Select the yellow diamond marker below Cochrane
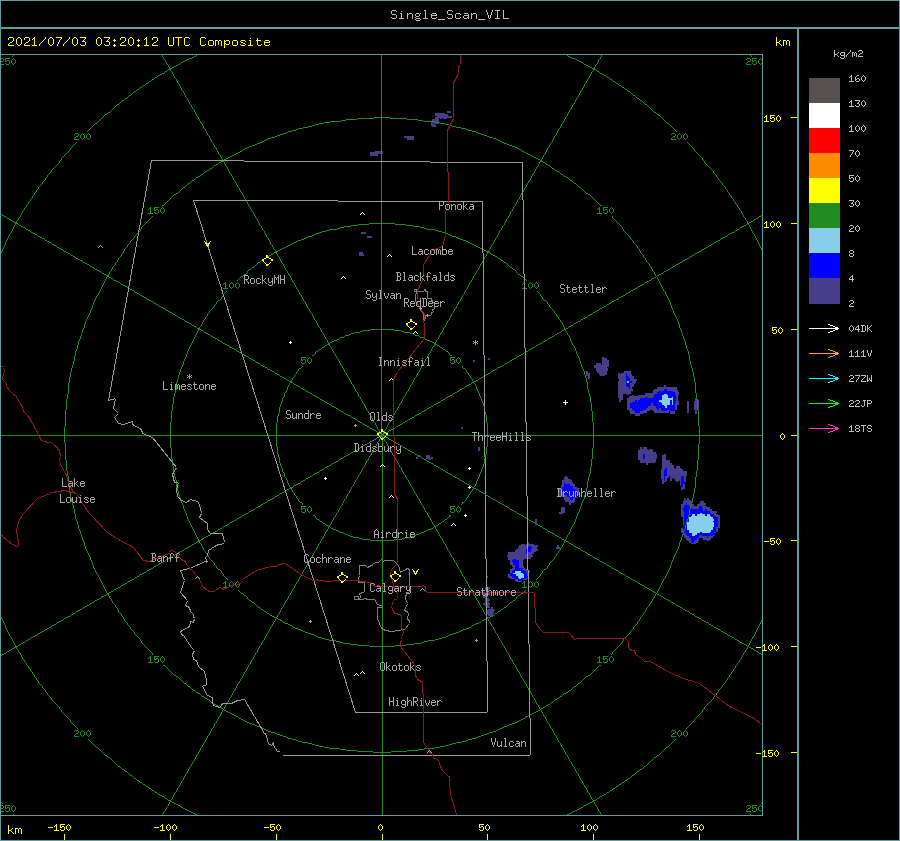 coord(342,577)
